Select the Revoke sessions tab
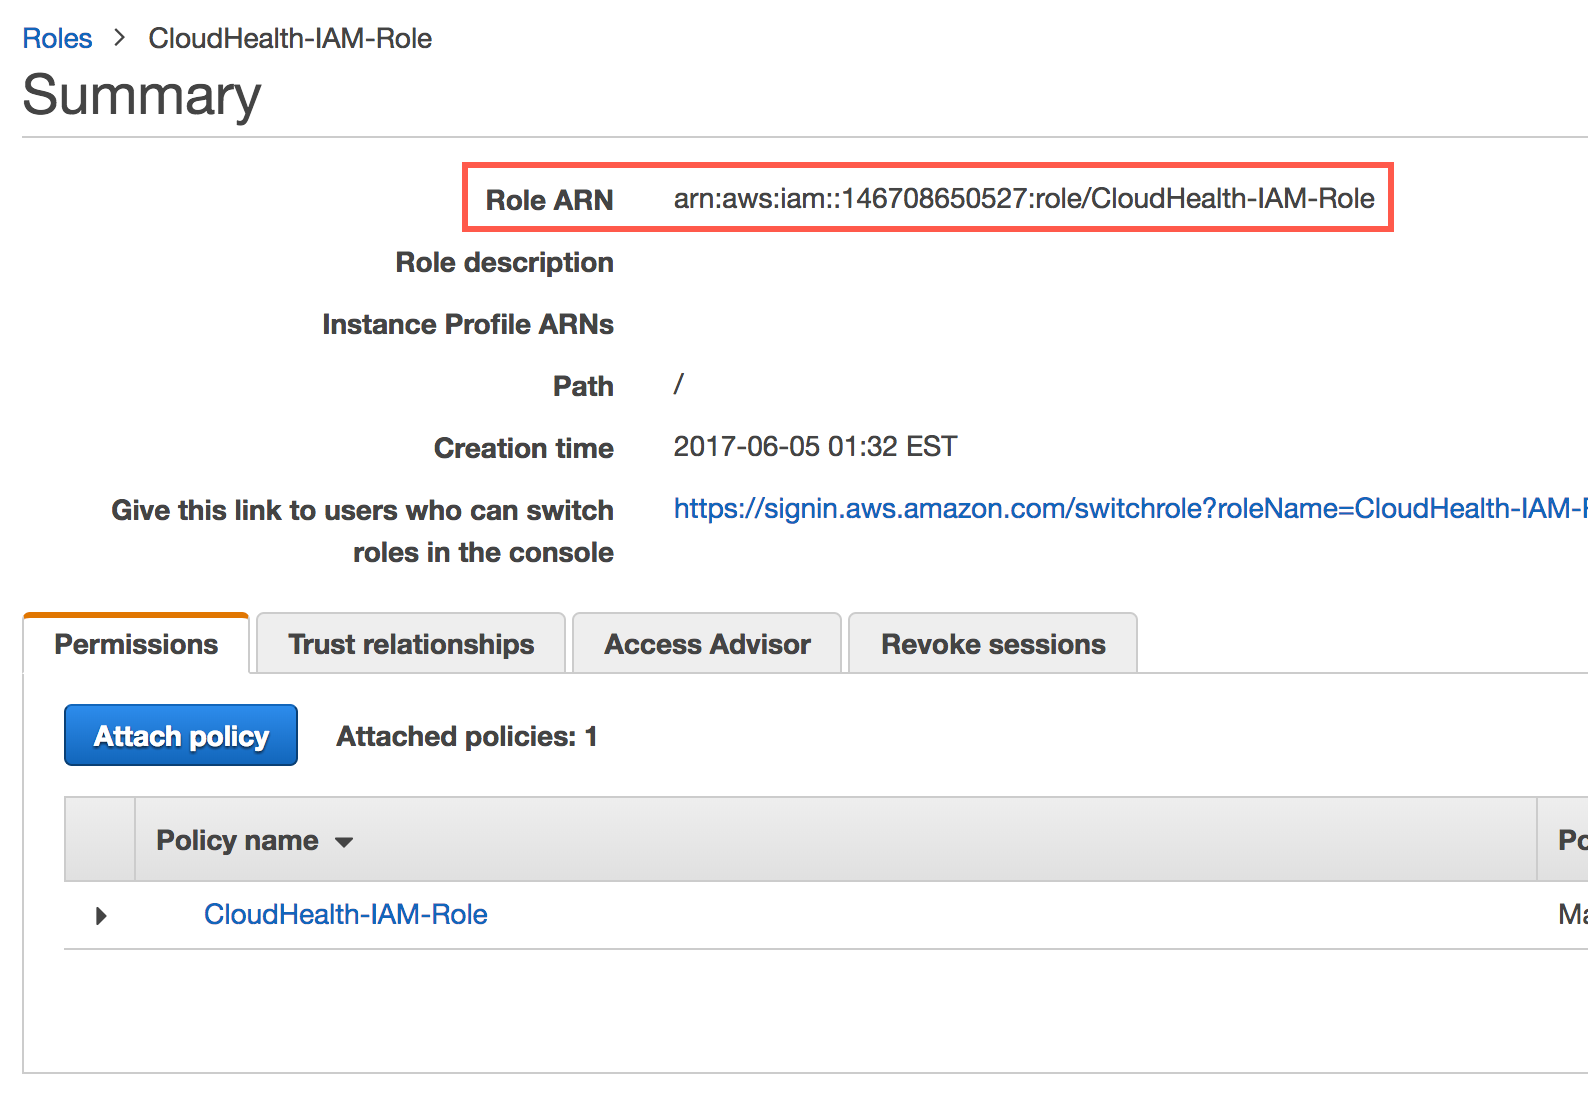The width and height of the screenshot is (1588, 1102). point(992,644)
